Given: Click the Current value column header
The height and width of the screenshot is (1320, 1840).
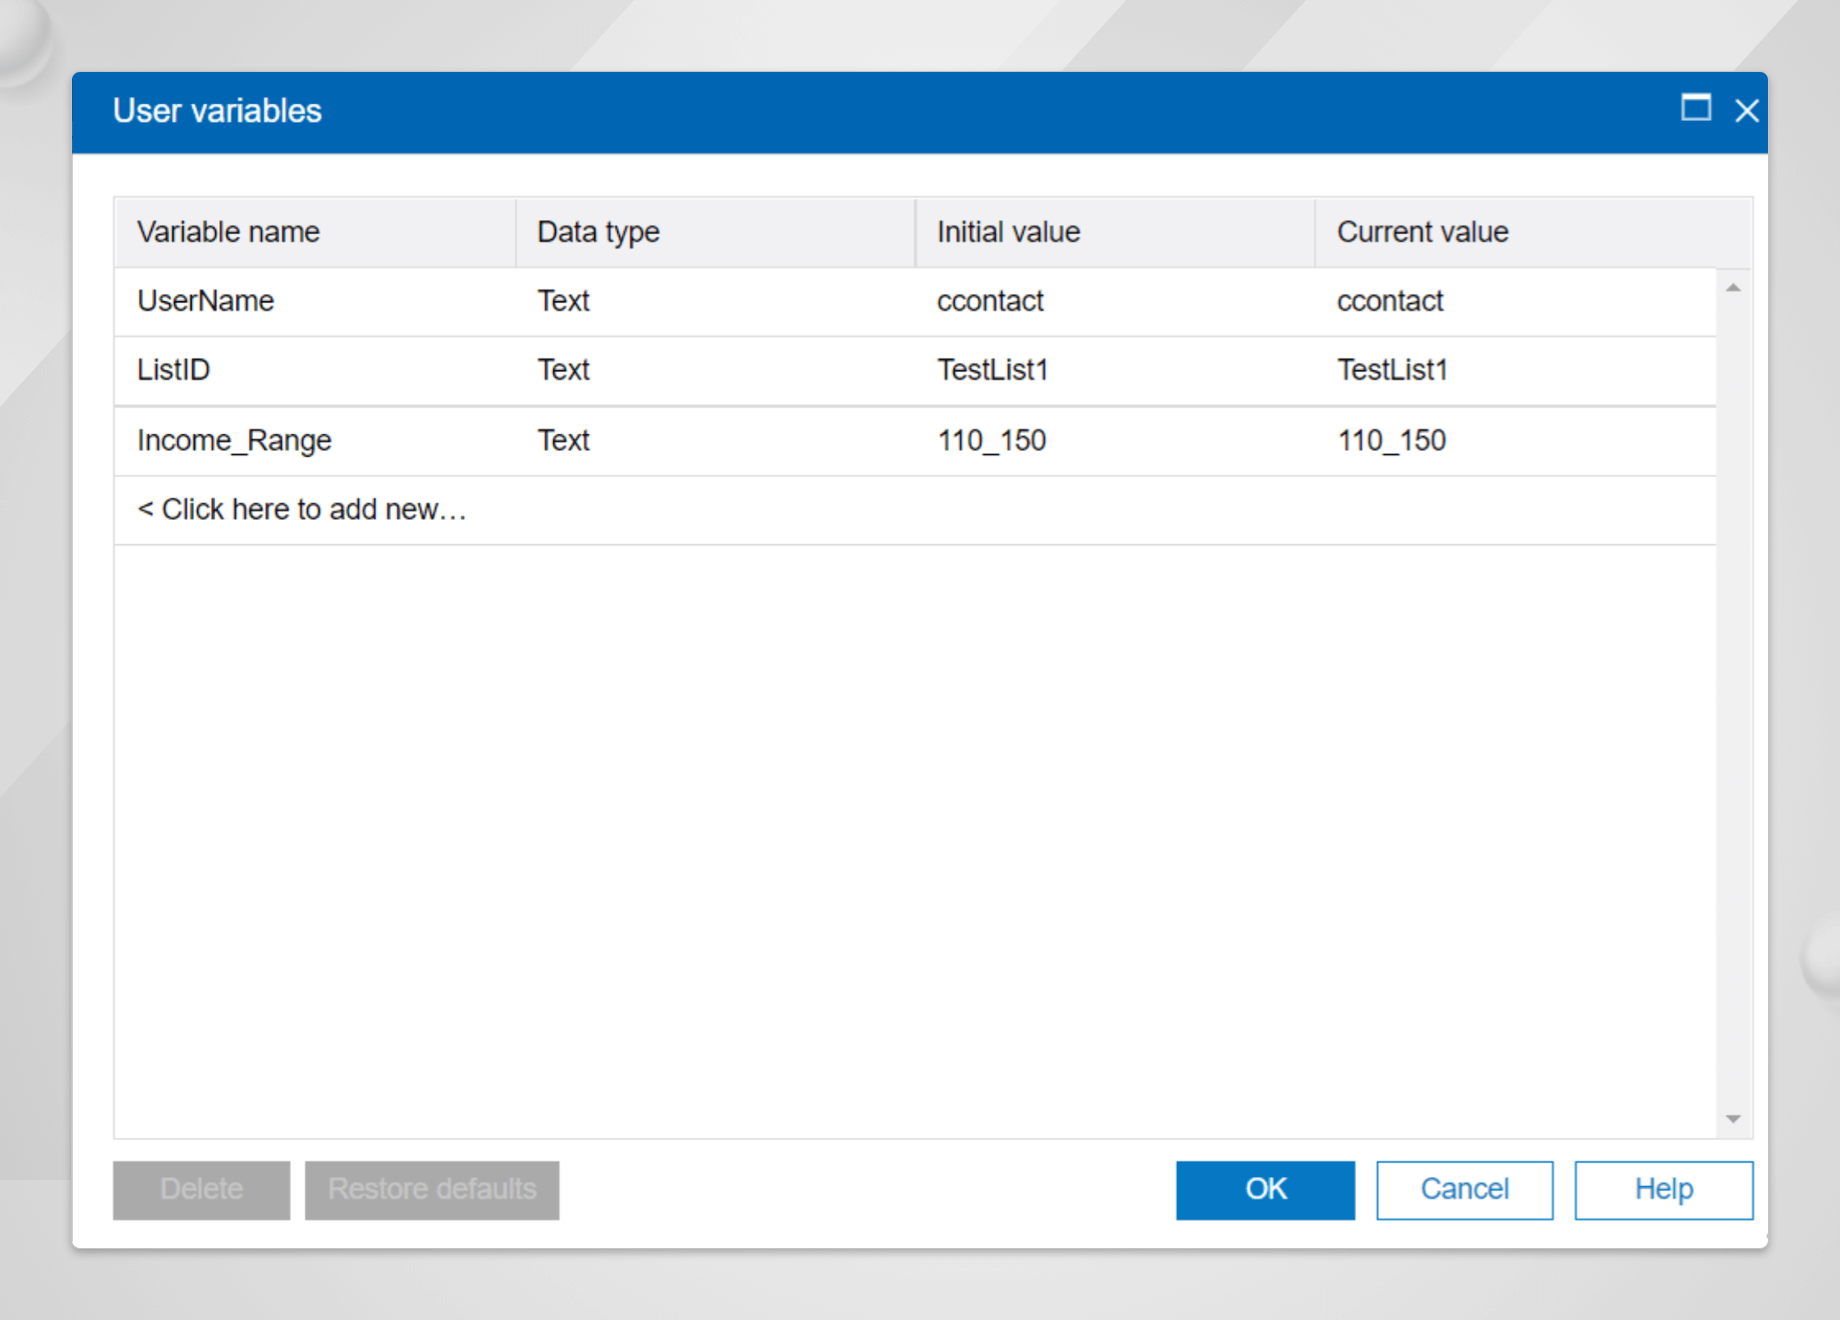Looking at the screenshot, I should coord(1421,232).
